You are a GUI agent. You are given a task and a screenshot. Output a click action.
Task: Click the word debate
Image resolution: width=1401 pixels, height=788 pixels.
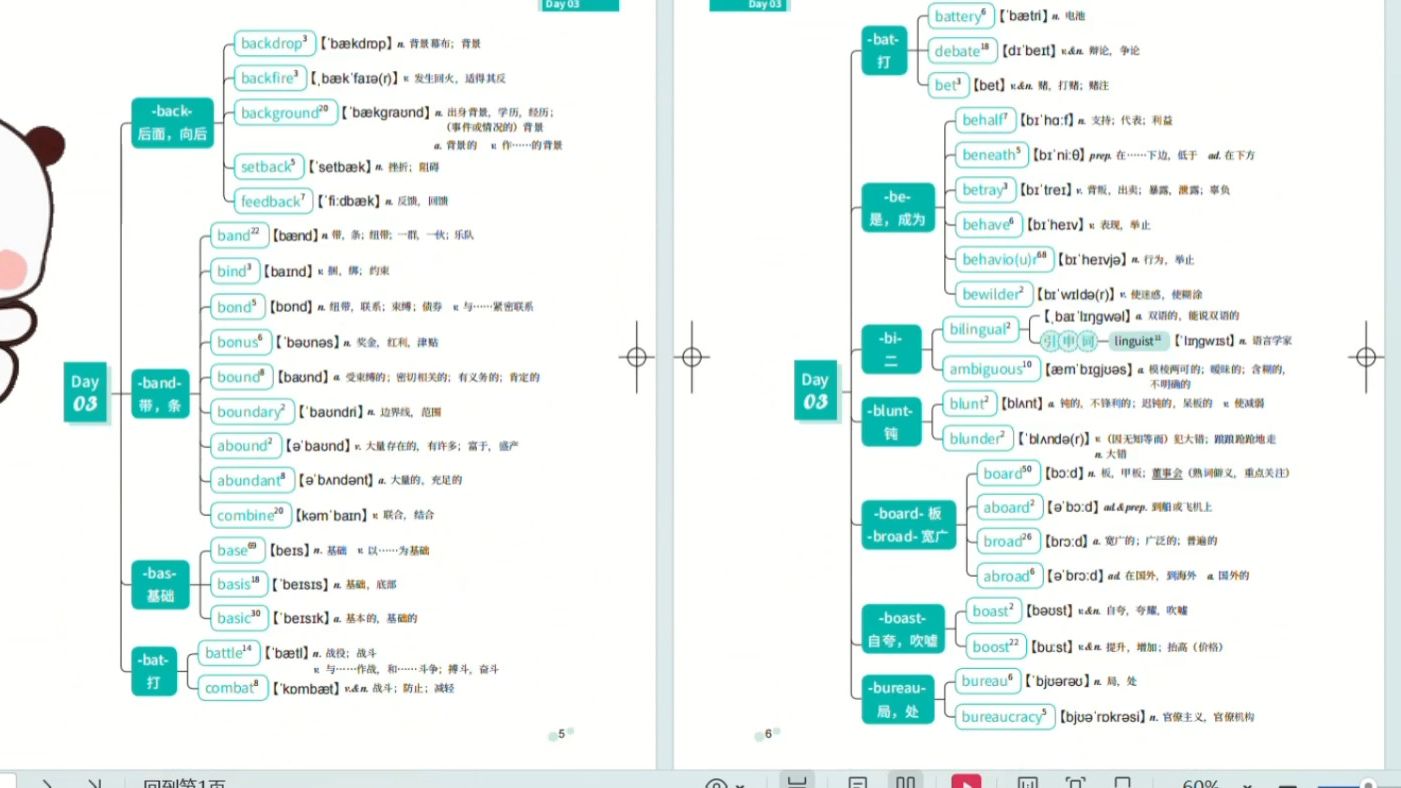[x=961, y=51]
